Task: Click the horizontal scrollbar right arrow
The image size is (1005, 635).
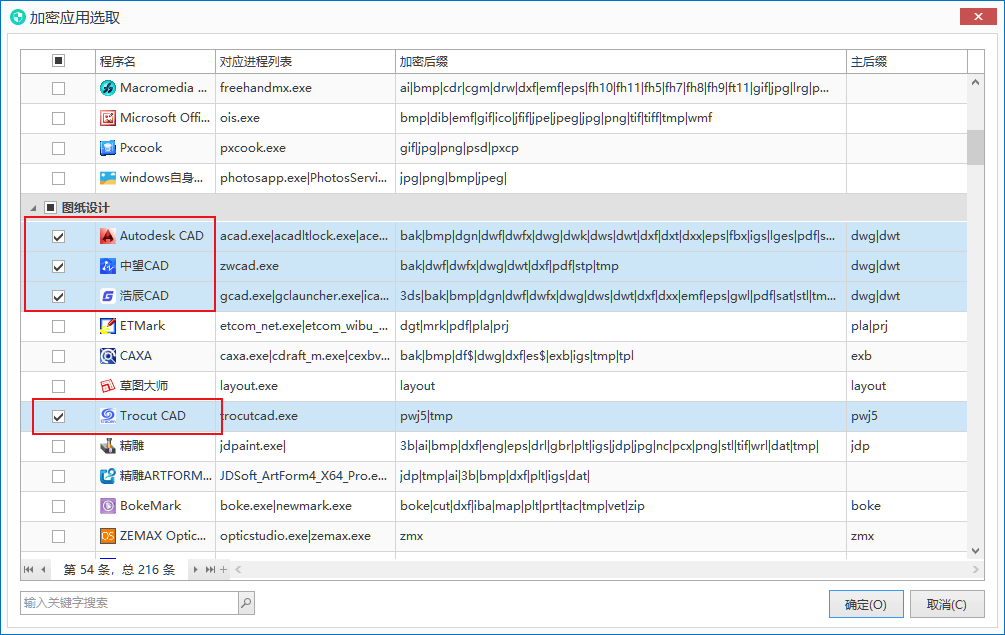Action: (x=976, y=569)
